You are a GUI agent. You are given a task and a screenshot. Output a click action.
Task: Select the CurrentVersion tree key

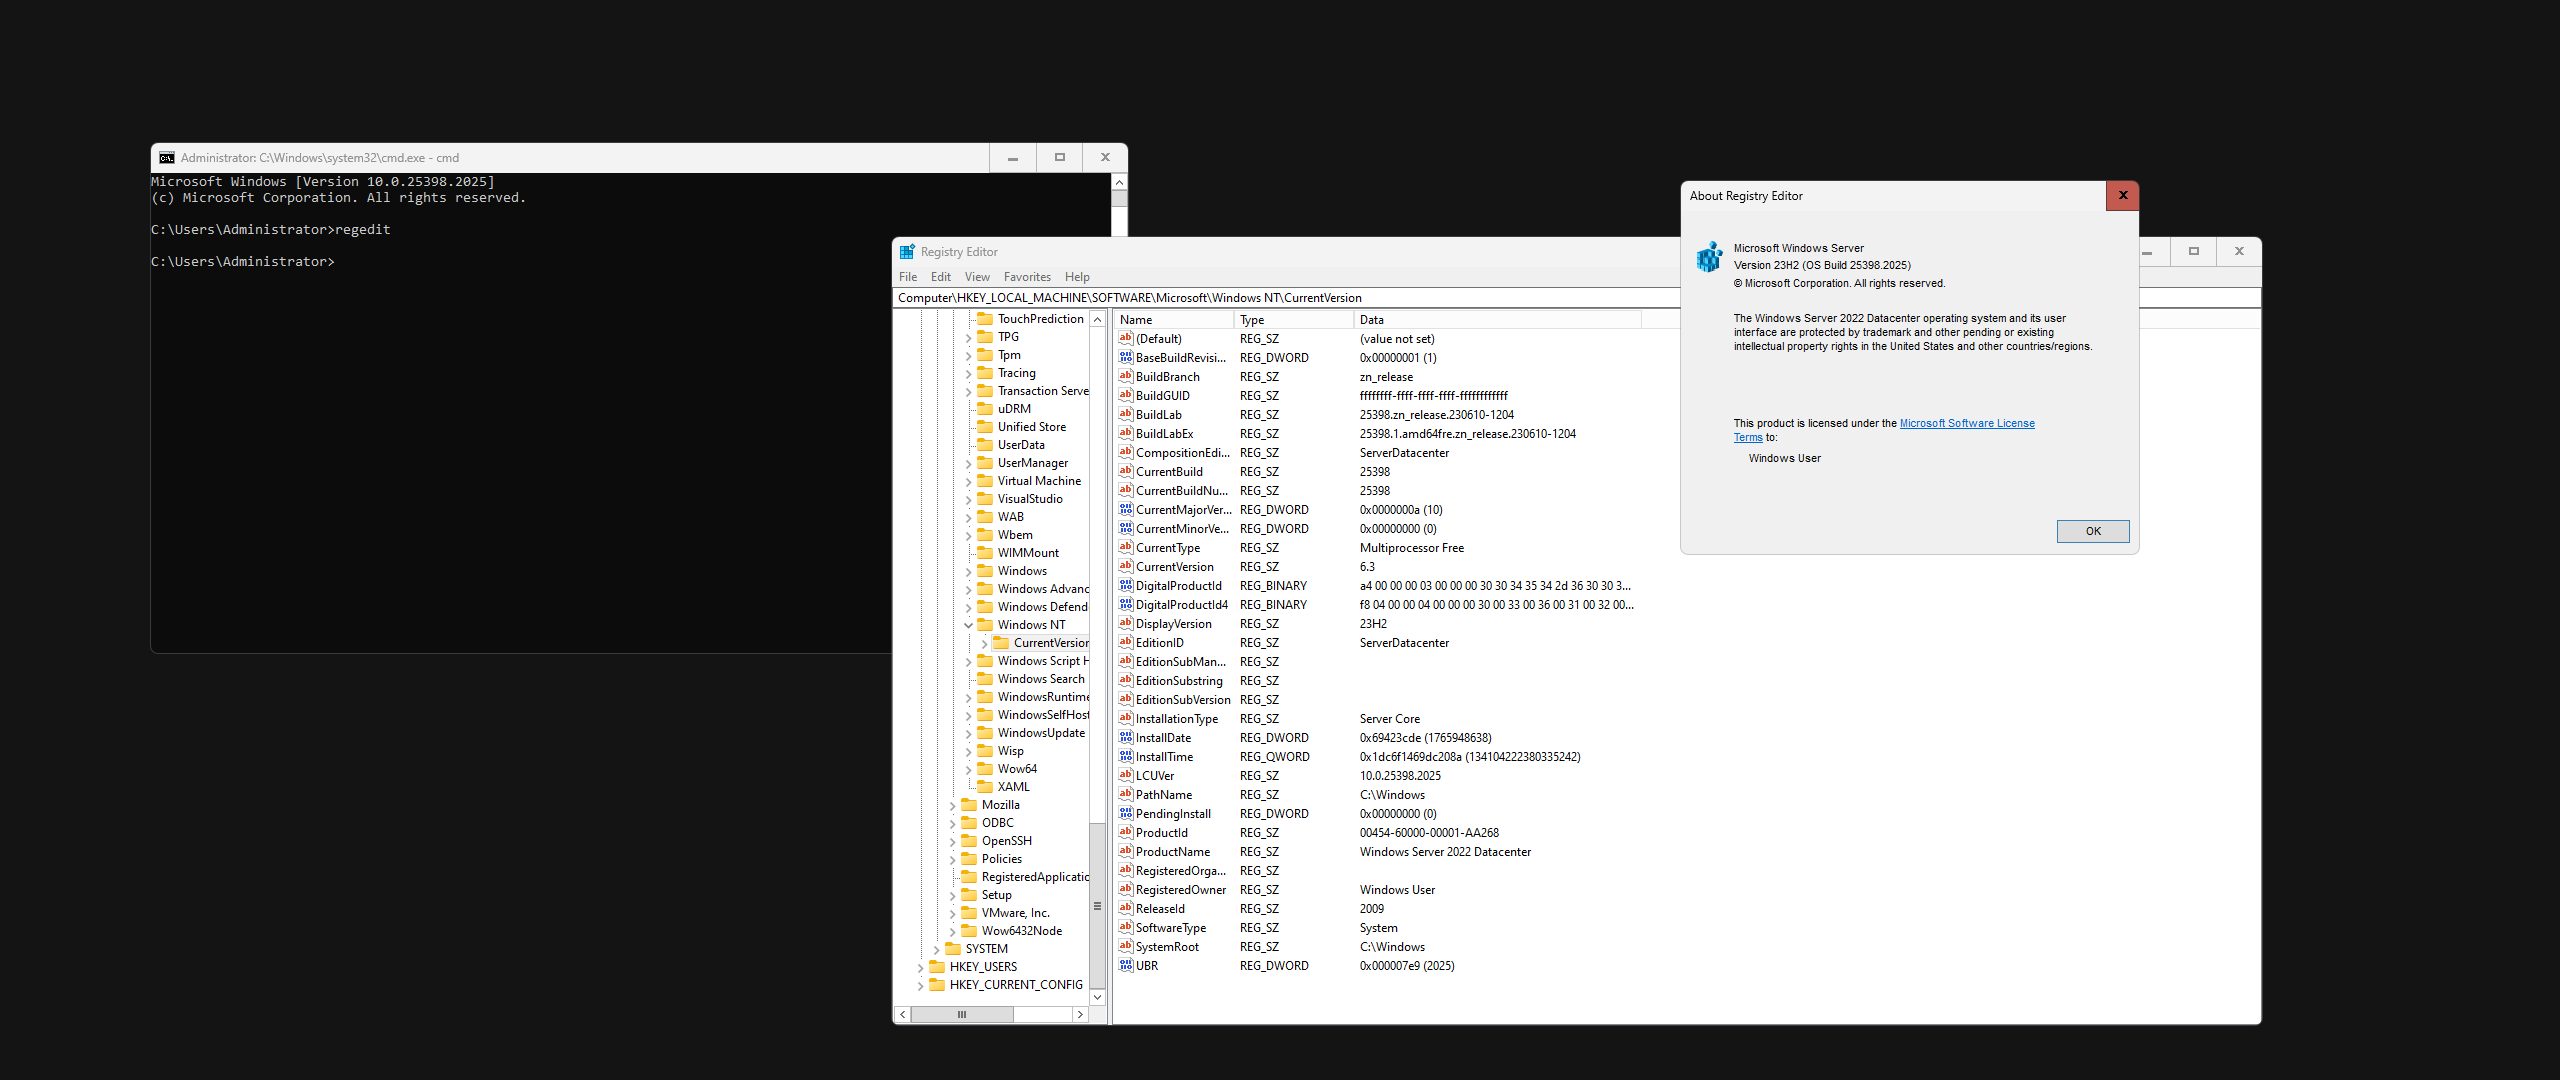tap(1050, 643)
